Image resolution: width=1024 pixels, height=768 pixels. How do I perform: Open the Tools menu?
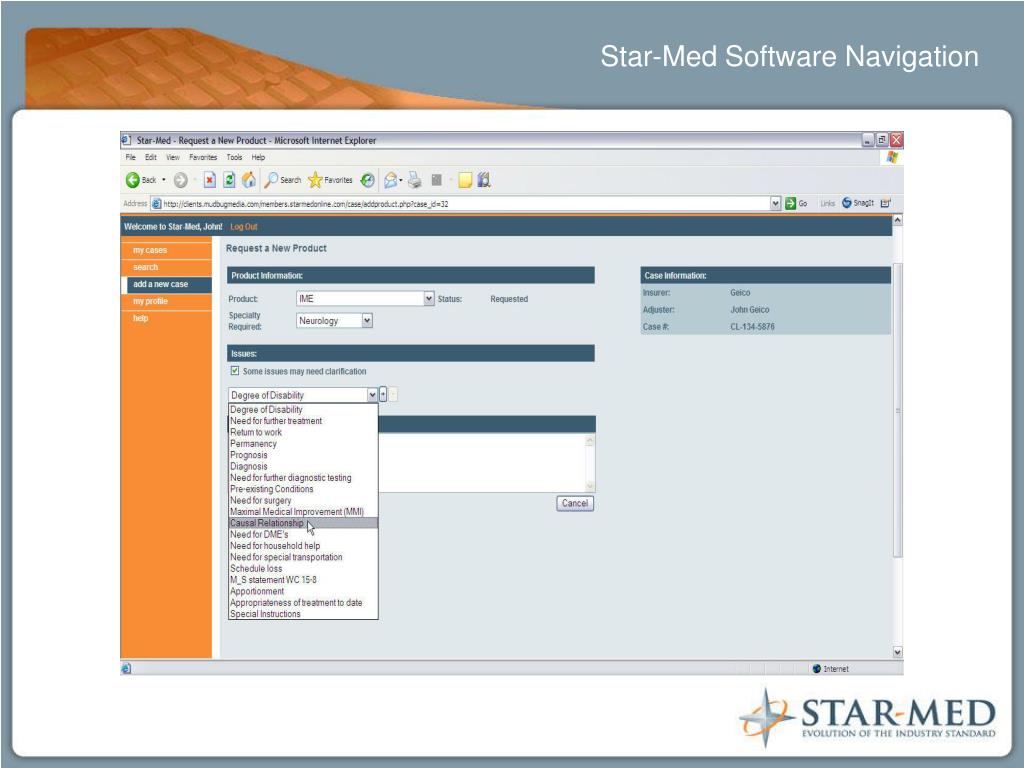[x=234, y=157]
